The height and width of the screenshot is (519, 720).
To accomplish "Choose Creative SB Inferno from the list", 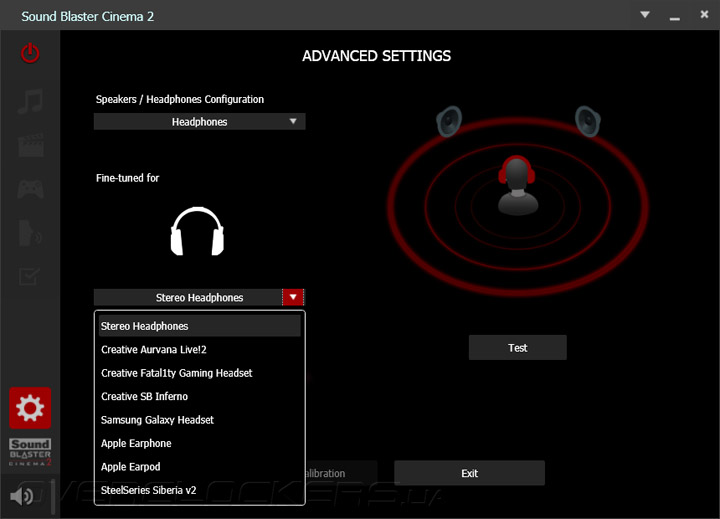I will 199,396.
